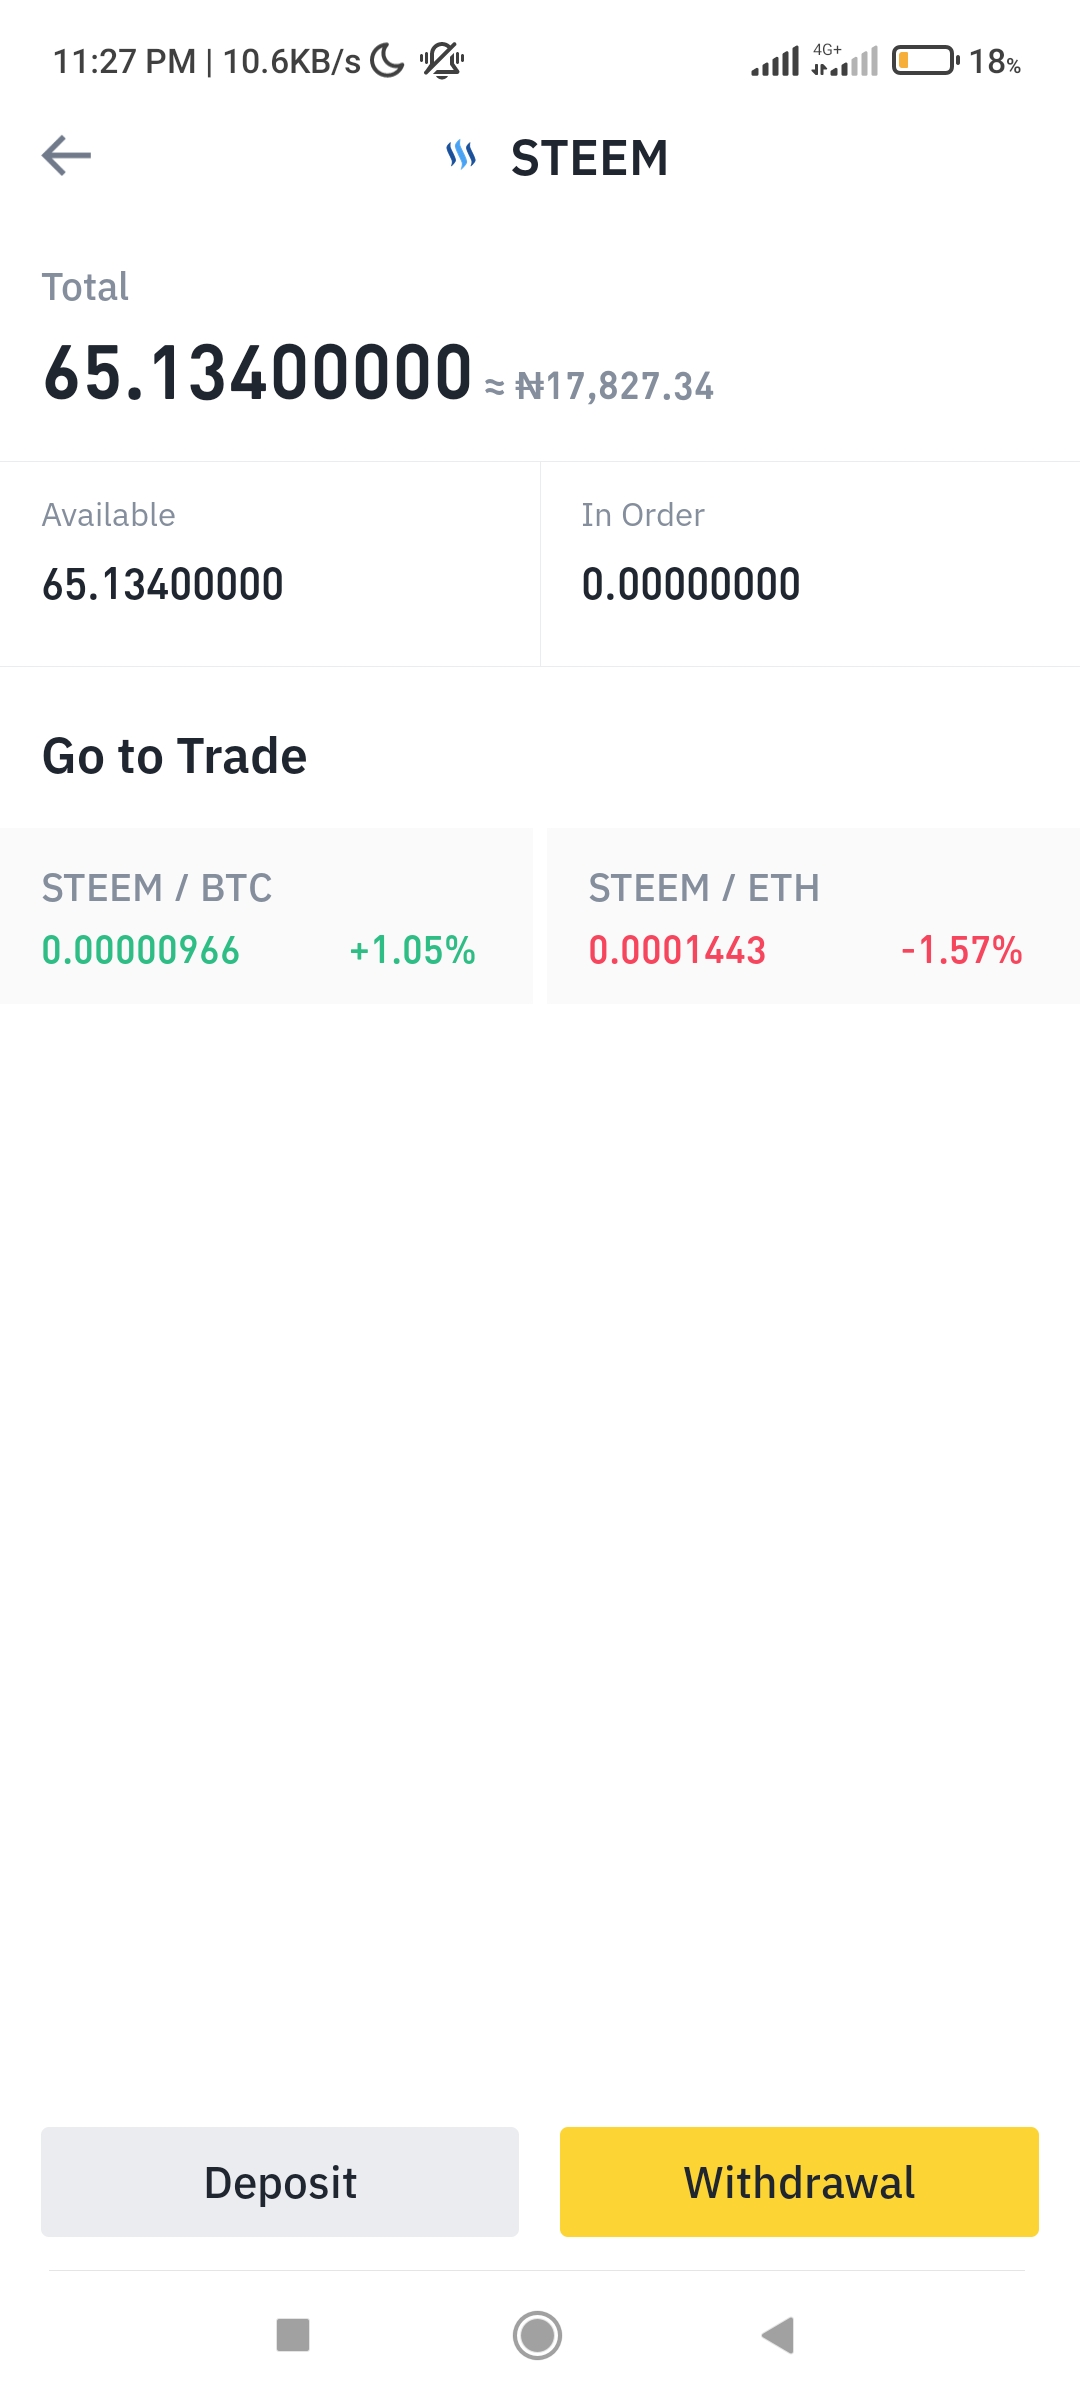
Task: Tap the Android back triangle icon
Action: pyautogui.click(x=778, y=2335)
